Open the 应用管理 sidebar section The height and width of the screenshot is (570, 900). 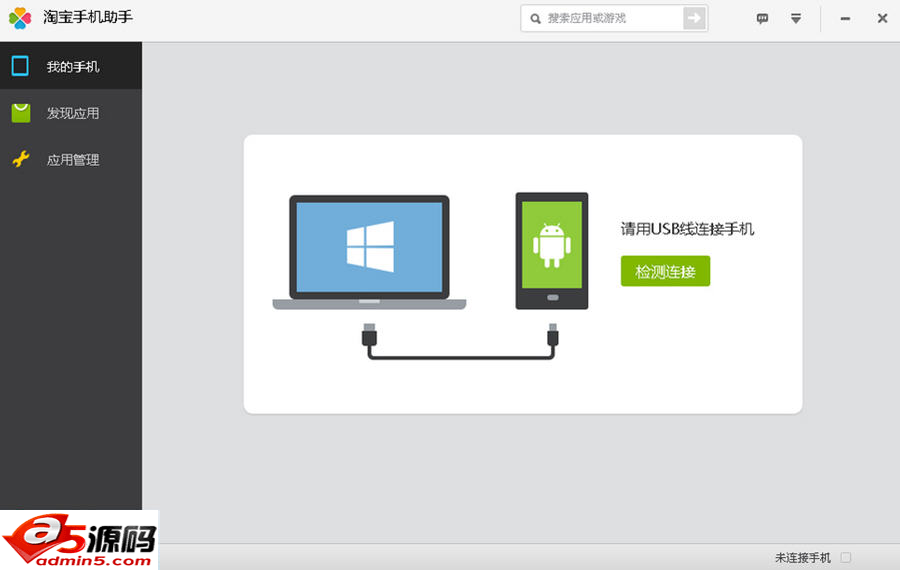71,160
